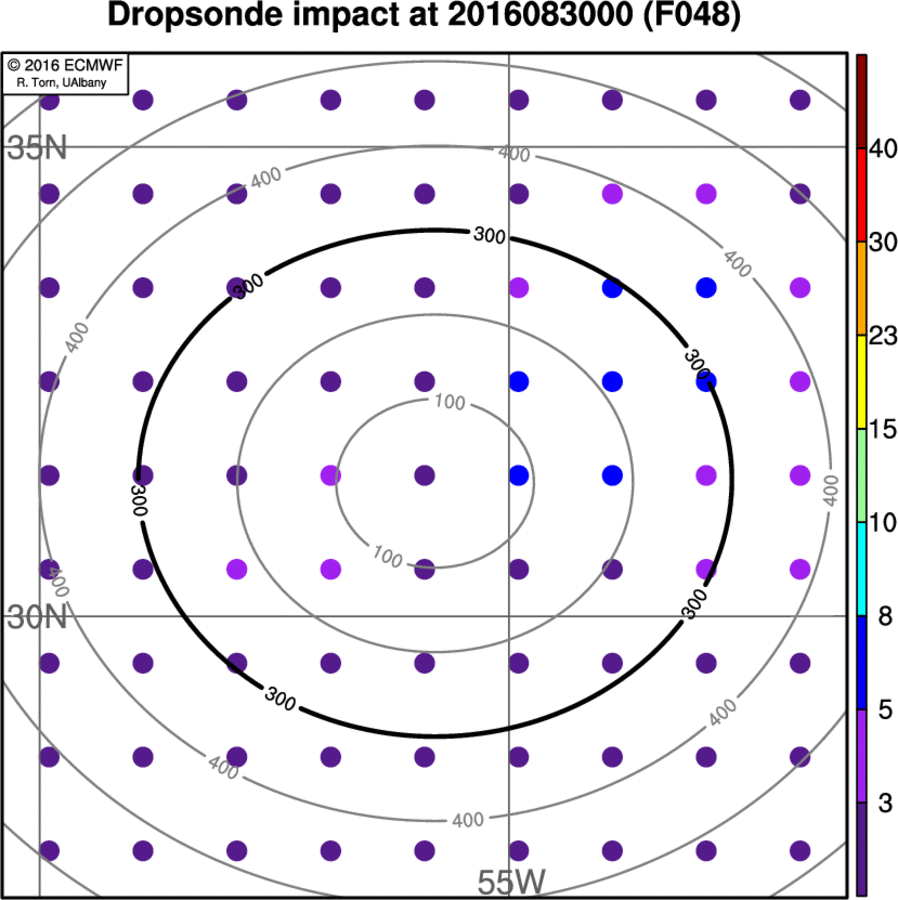Click the lower '100' contour label
This screenshot has height=900, width=898.
coord(387,556)
